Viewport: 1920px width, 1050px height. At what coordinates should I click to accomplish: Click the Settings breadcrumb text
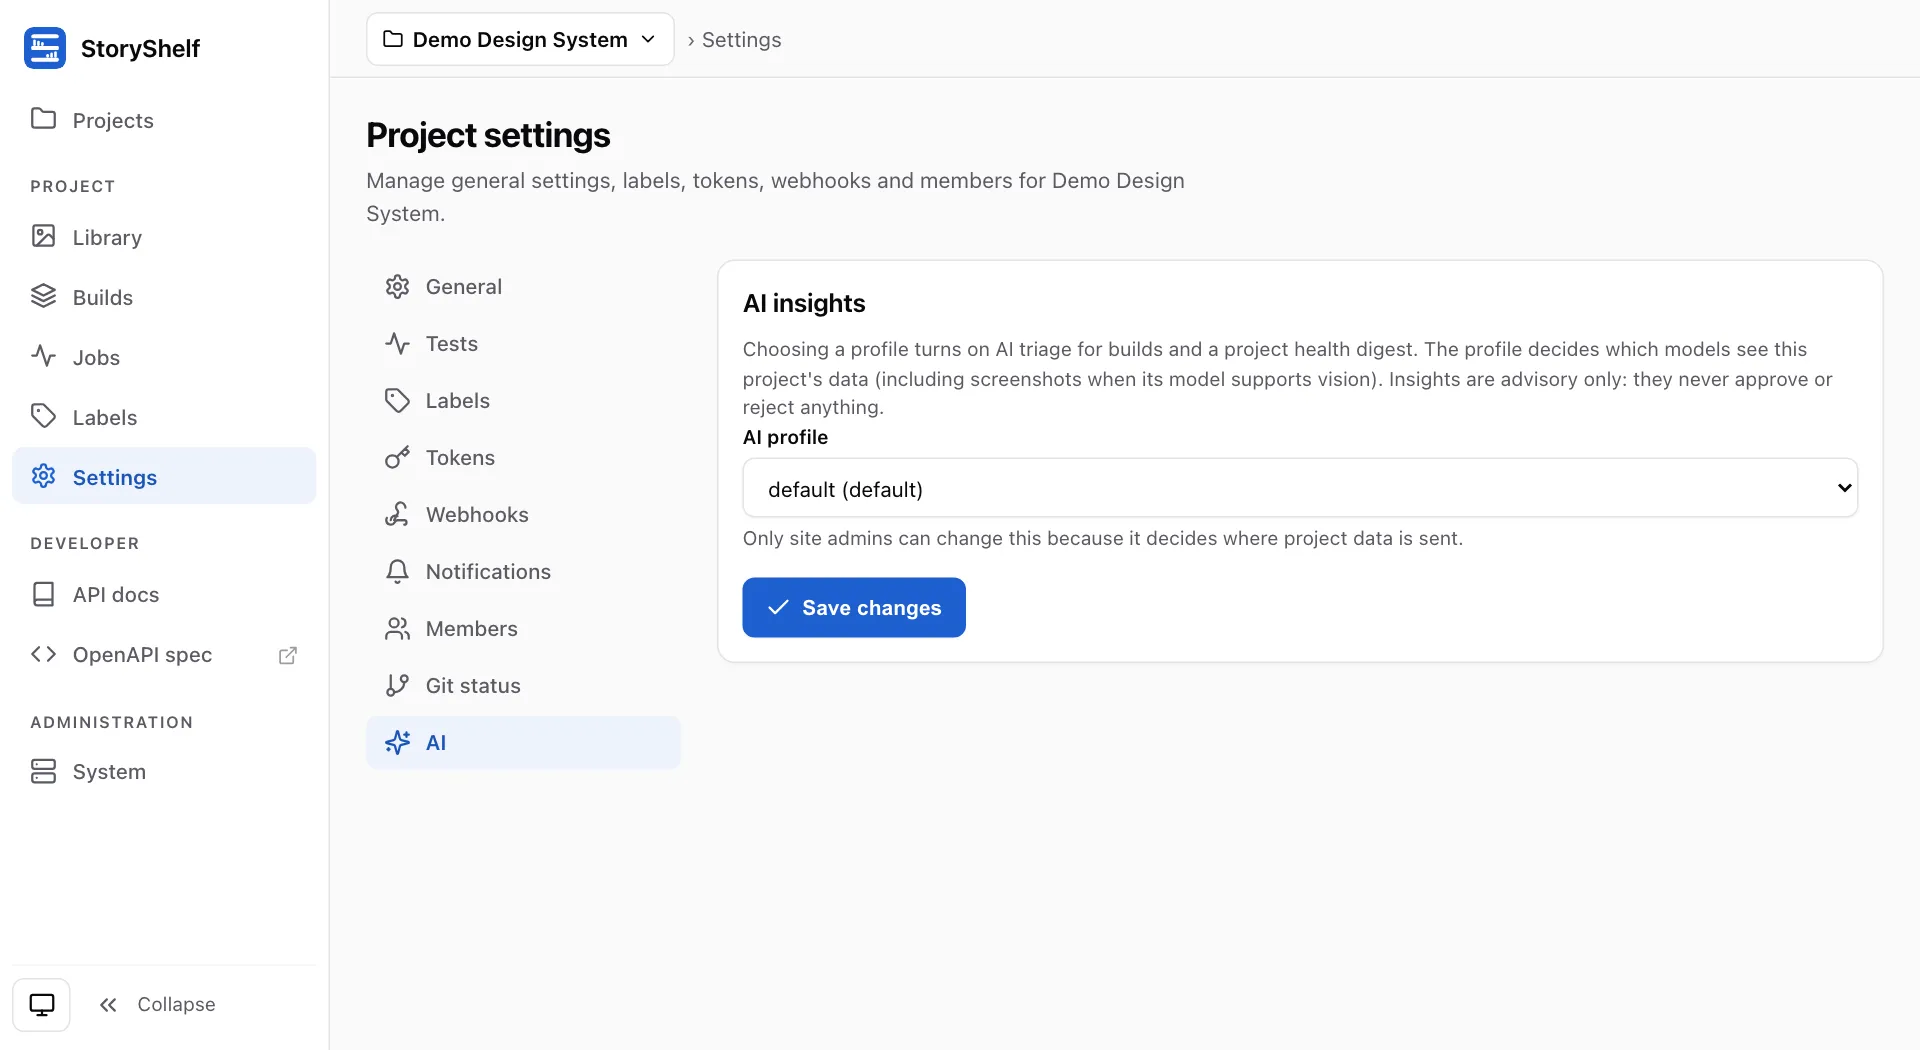741,40
